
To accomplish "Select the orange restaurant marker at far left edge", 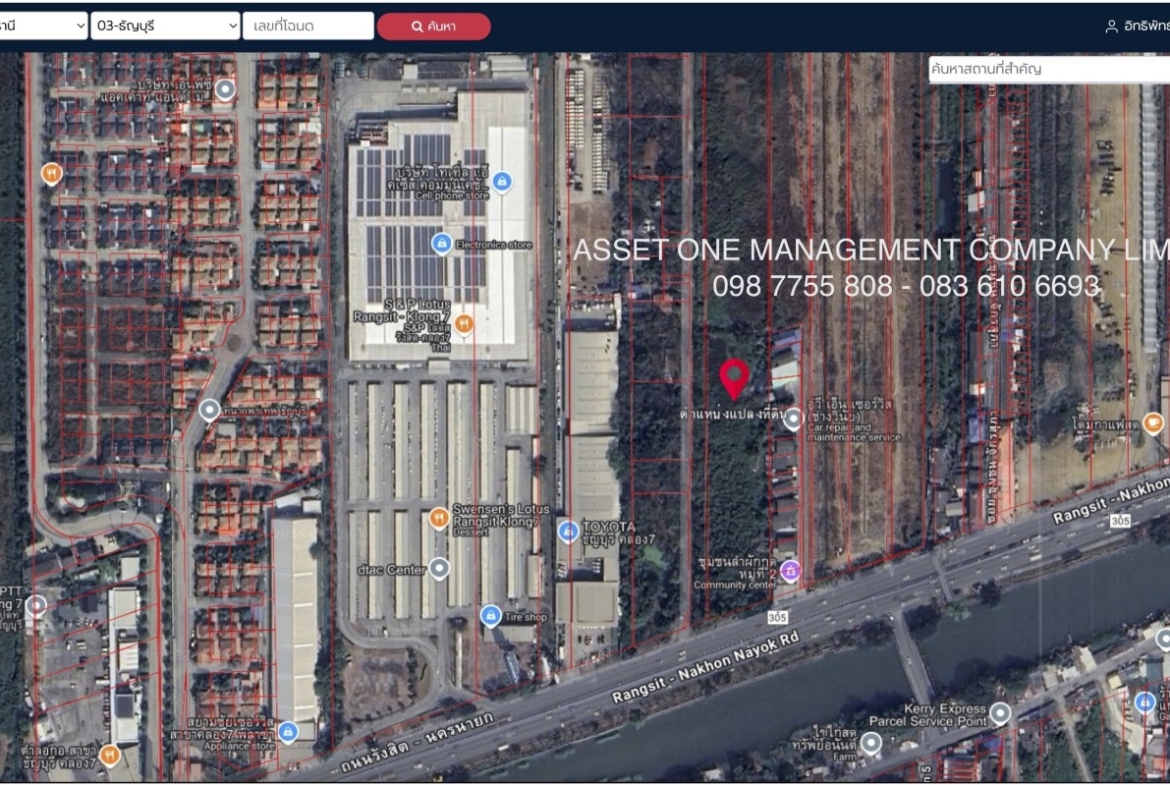I will 51,174.
